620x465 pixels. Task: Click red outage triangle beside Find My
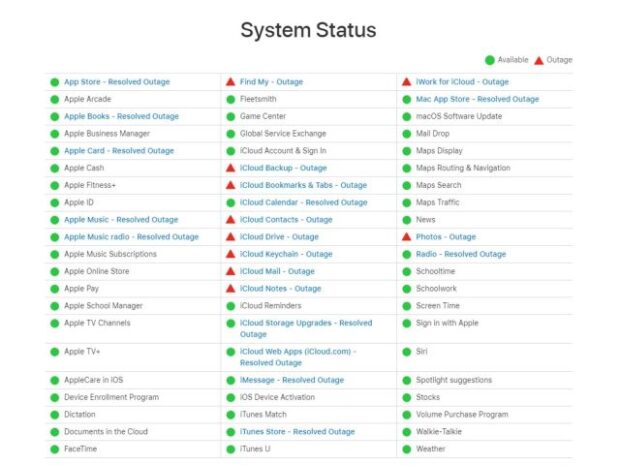(x=231, y=82)
